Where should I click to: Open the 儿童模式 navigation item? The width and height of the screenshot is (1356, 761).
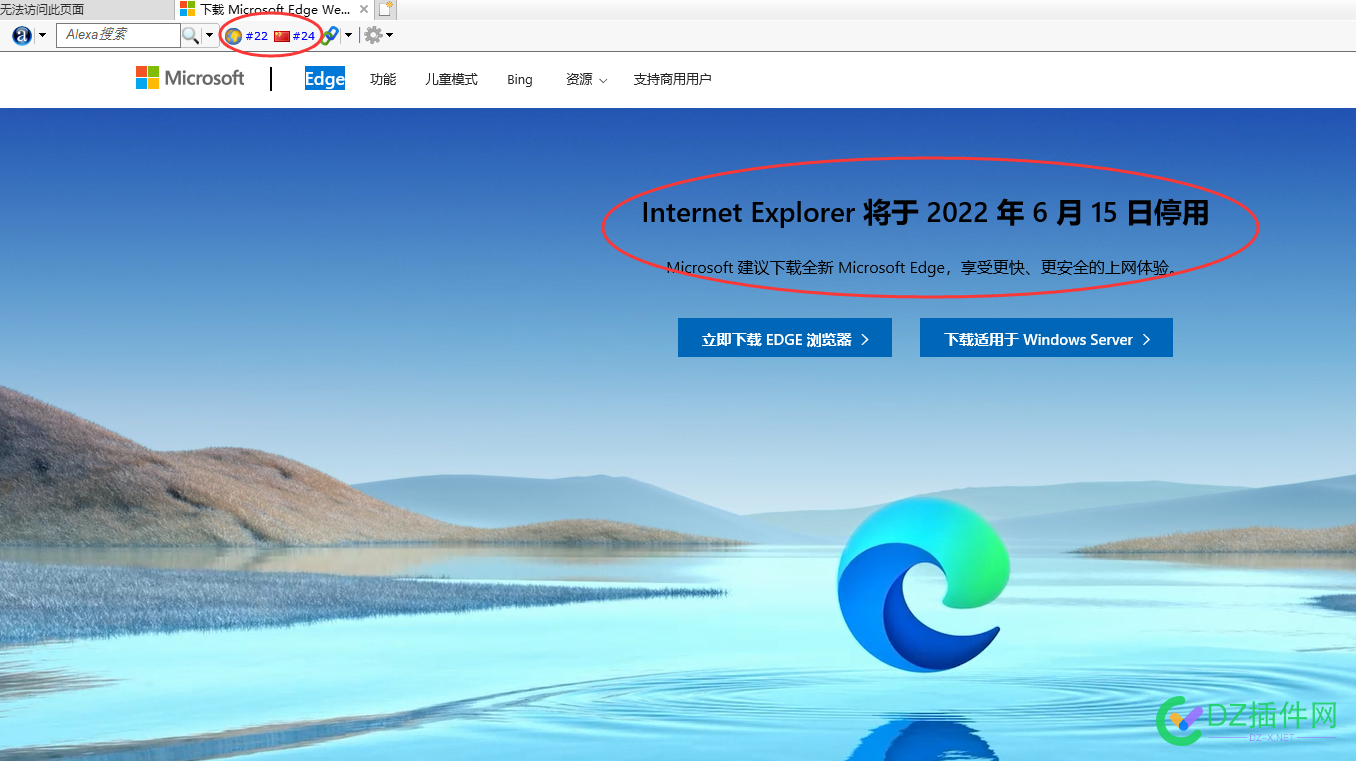pos(451,79)
